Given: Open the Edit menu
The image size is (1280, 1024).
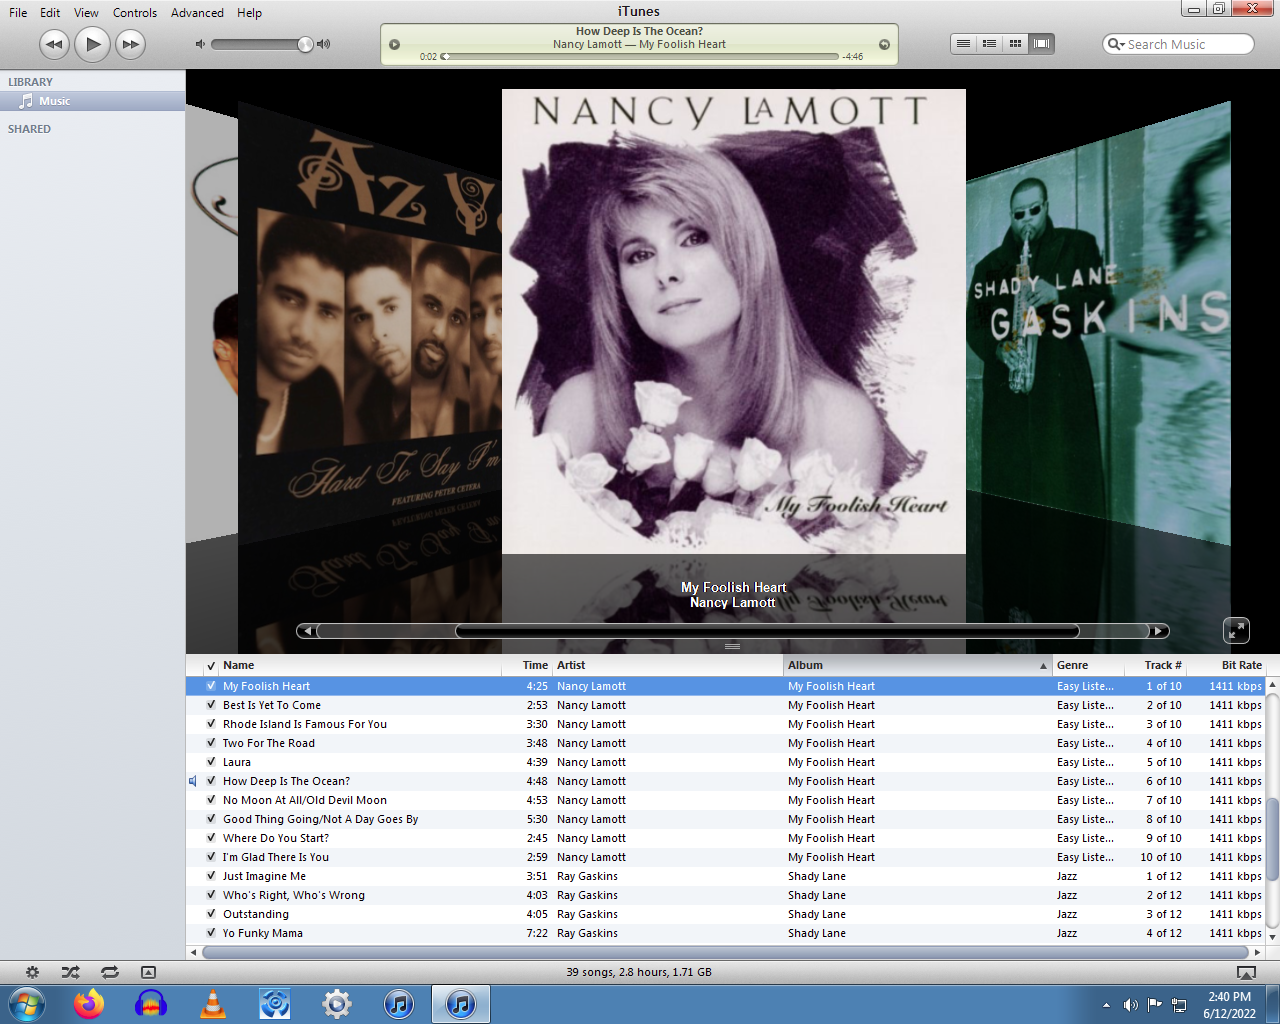Looking at the screenshot, I should pyautogui.click(x=50, y=13).
